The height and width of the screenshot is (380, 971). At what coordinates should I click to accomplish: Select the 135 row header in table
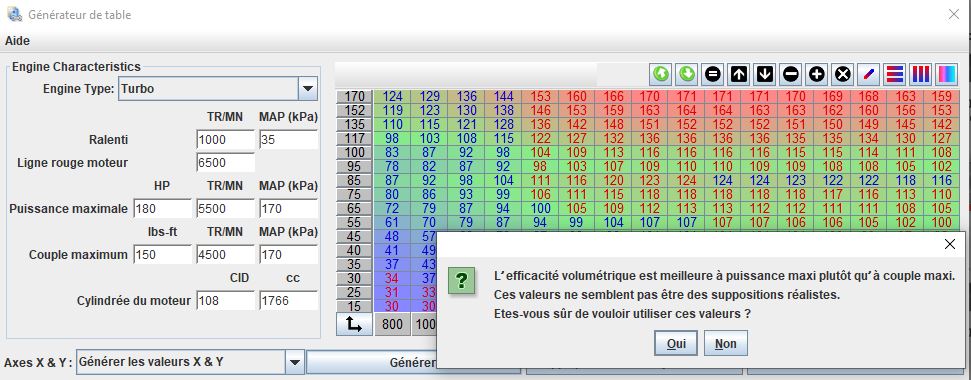(355, 124)
